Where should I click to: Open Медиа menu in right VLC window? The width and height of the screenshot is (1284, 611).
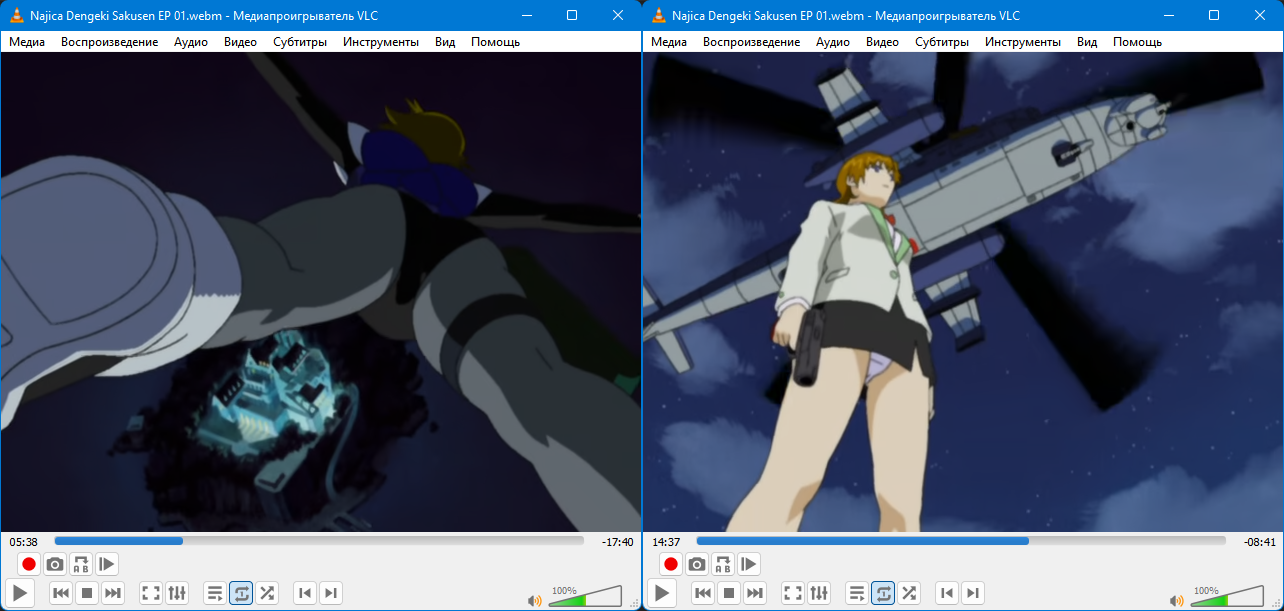(x=669, y=42)
